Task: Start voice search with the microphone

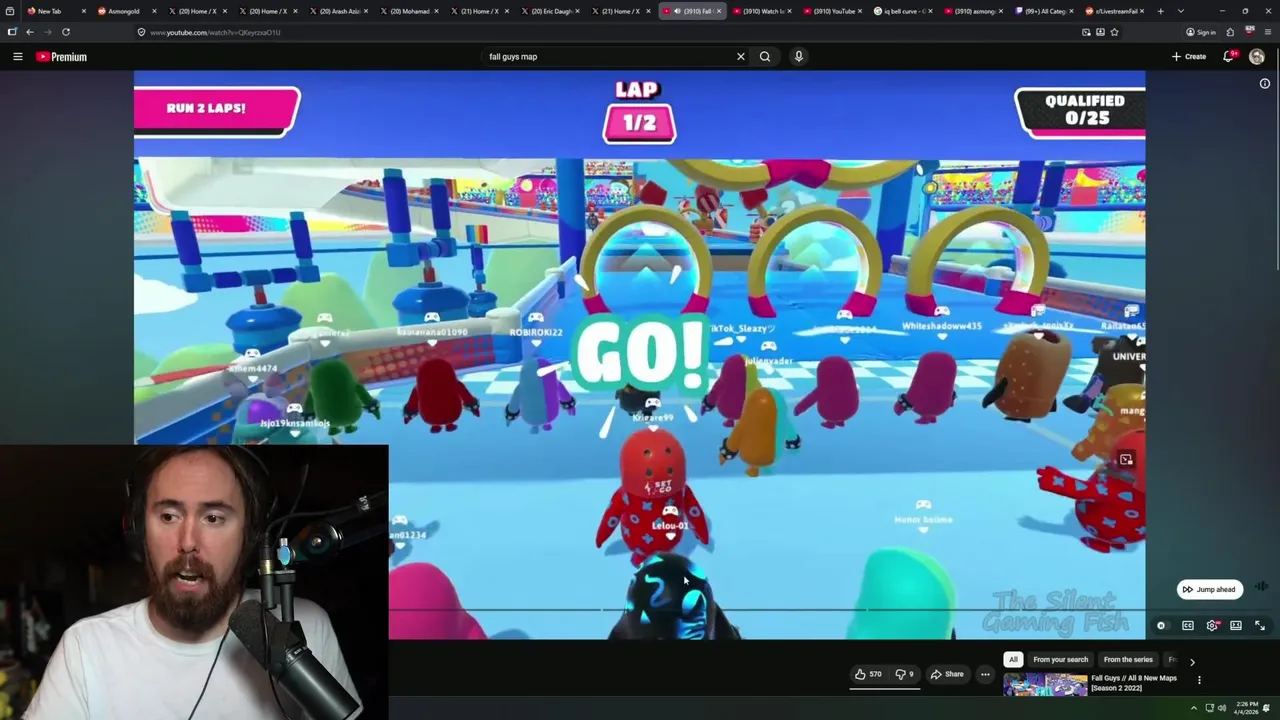Action: point(798,57)
